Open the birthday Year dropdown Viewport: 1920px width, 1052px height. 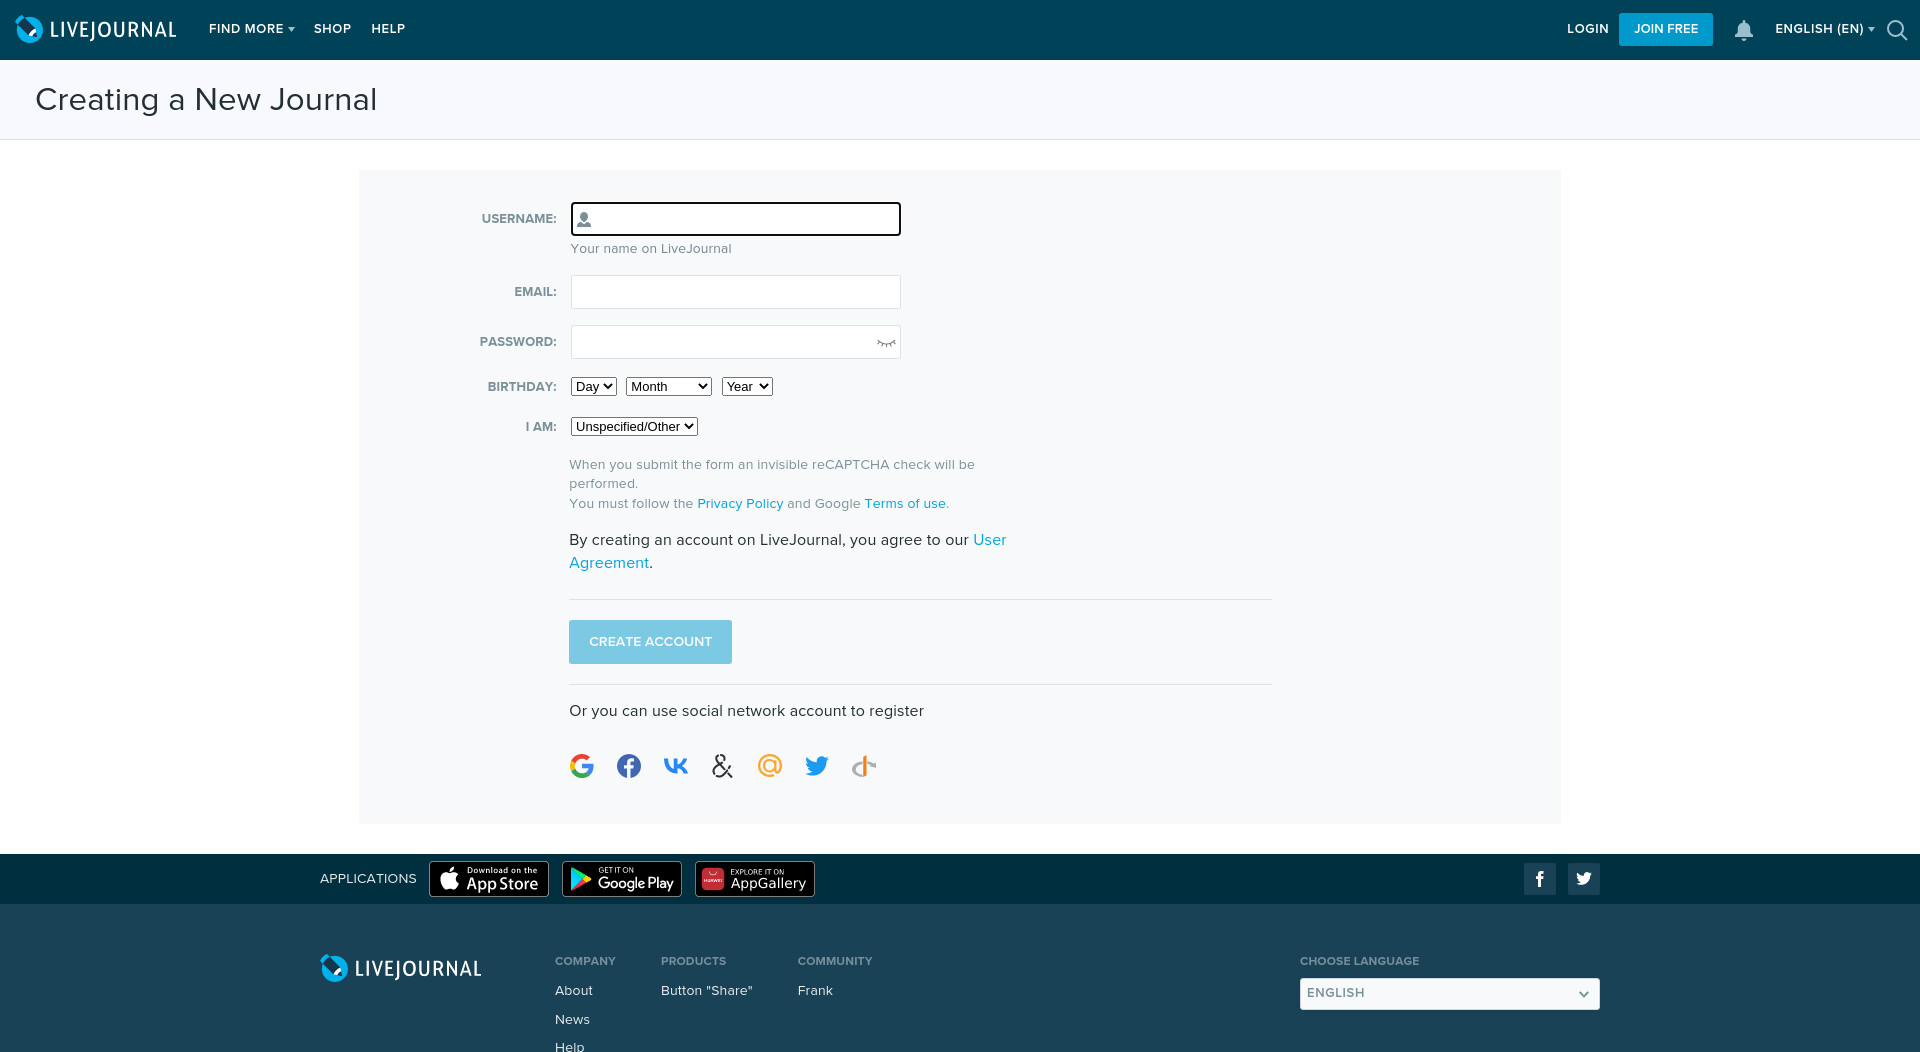point(747,387)
